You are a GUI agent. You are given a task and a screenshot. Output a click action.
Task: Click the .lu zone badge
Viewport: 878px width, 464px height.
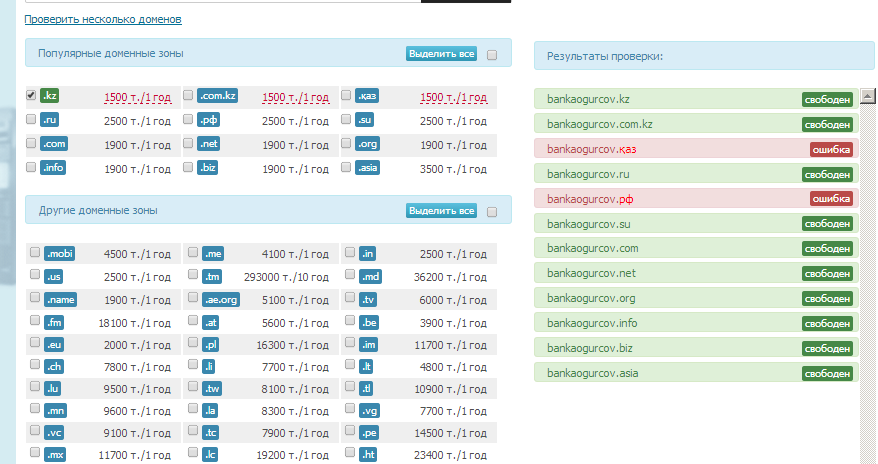point(53,388)
